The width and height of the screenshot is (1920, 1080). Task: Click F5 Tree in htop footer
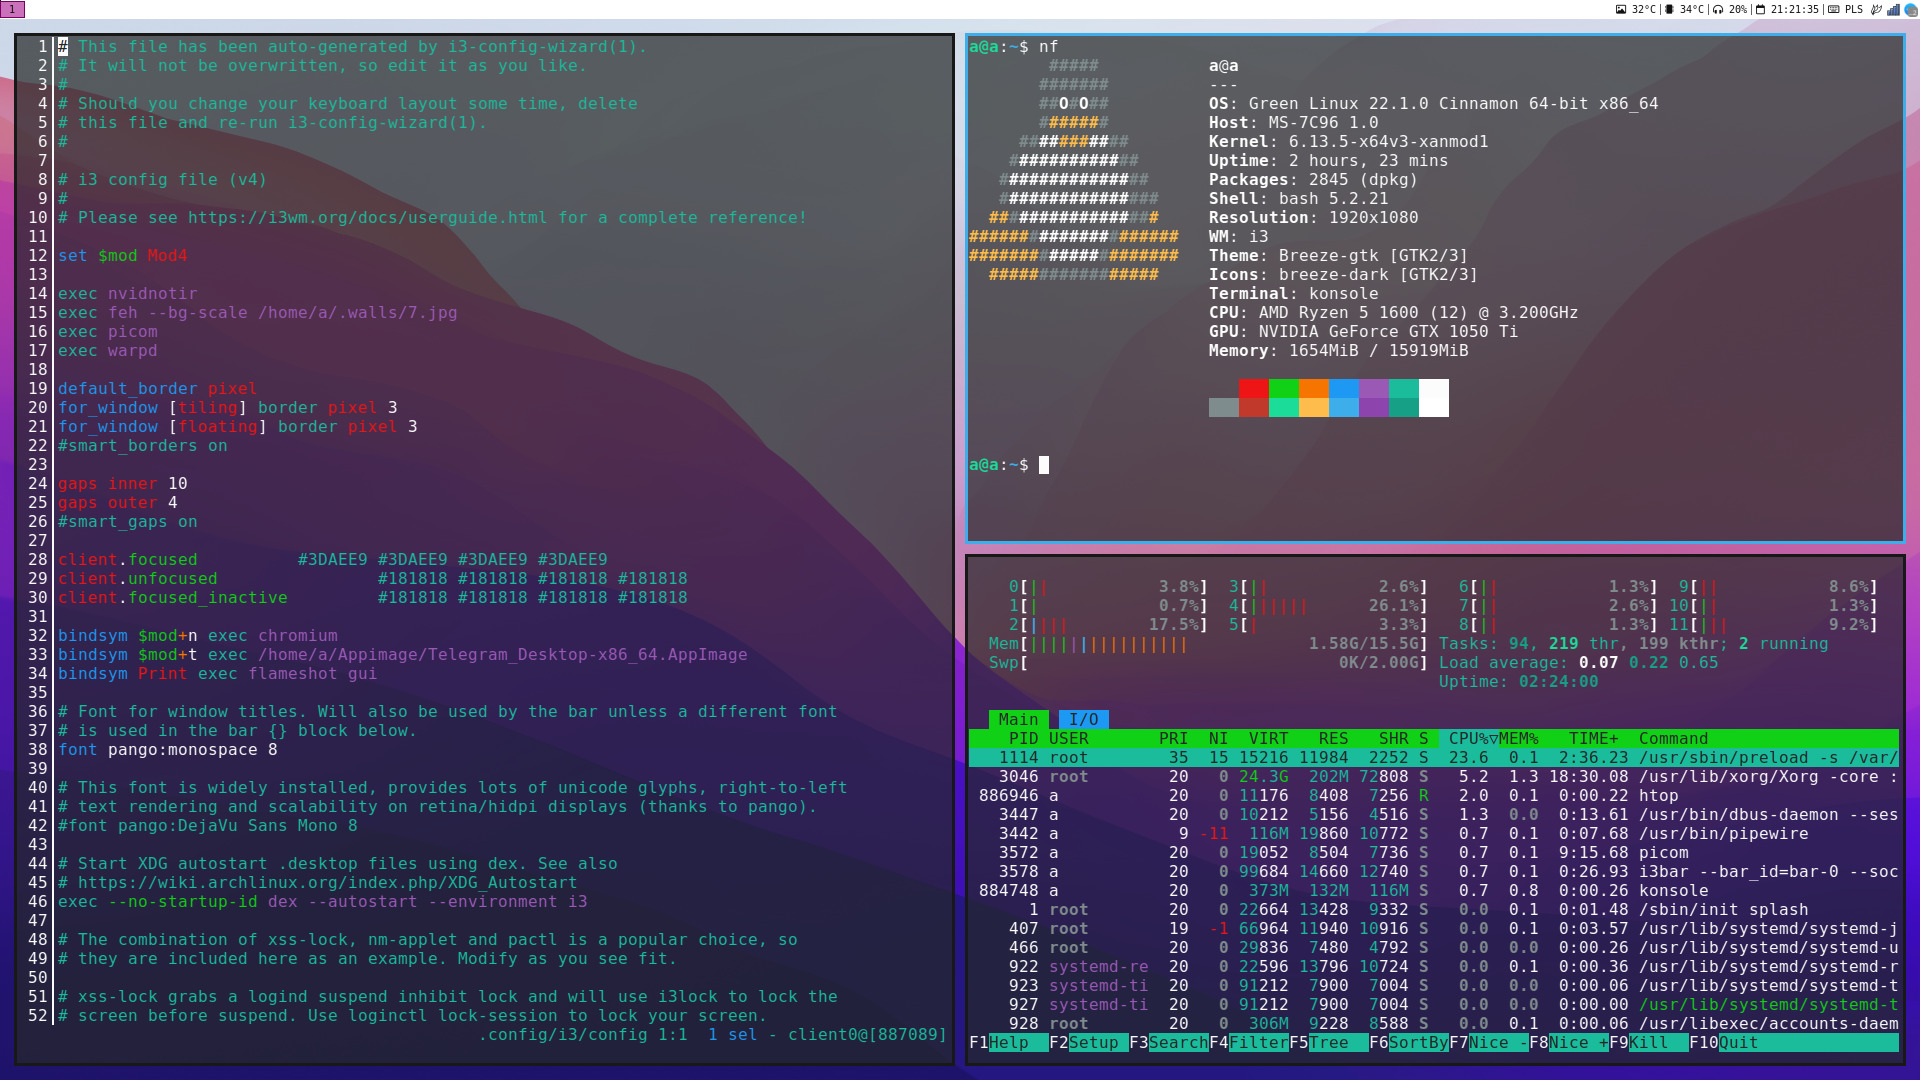1327,1042
